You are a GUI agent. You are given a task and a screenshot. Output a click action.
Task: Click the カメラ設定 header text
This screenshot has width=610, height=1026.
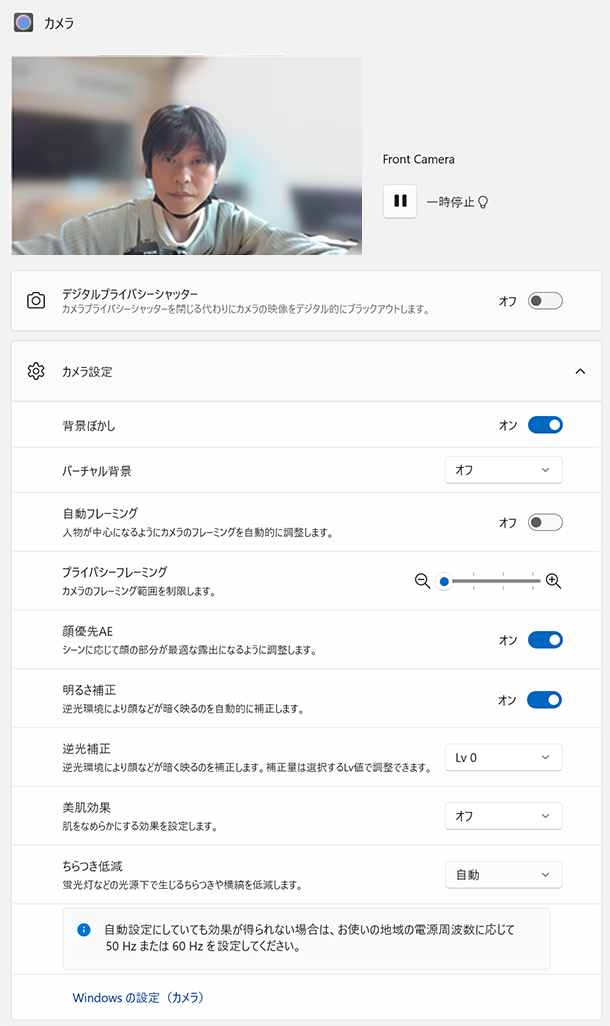pos(87,372)
